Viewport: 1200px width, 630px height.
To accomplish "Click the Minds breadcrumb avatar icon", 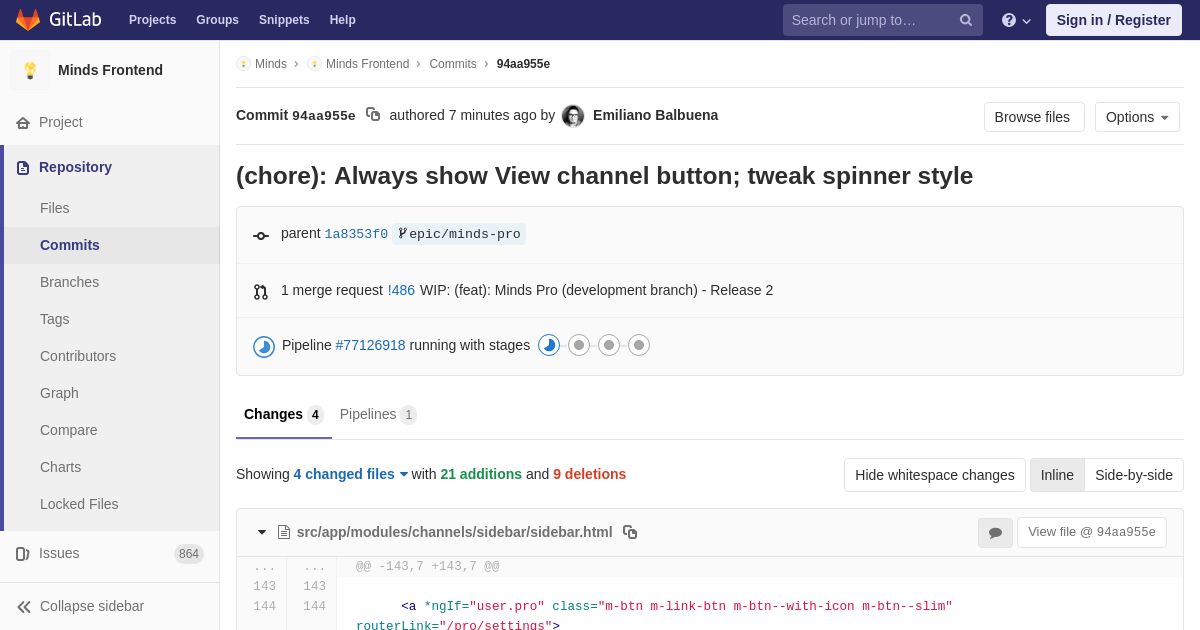I will [243, 64].
